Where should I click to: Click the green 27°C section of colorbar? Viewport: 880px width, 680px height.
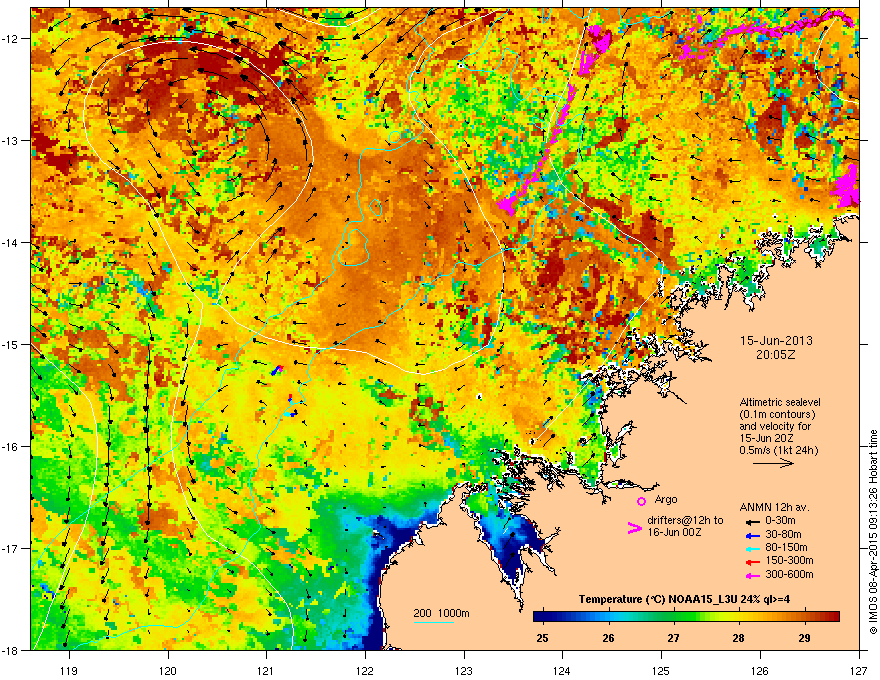673,617
